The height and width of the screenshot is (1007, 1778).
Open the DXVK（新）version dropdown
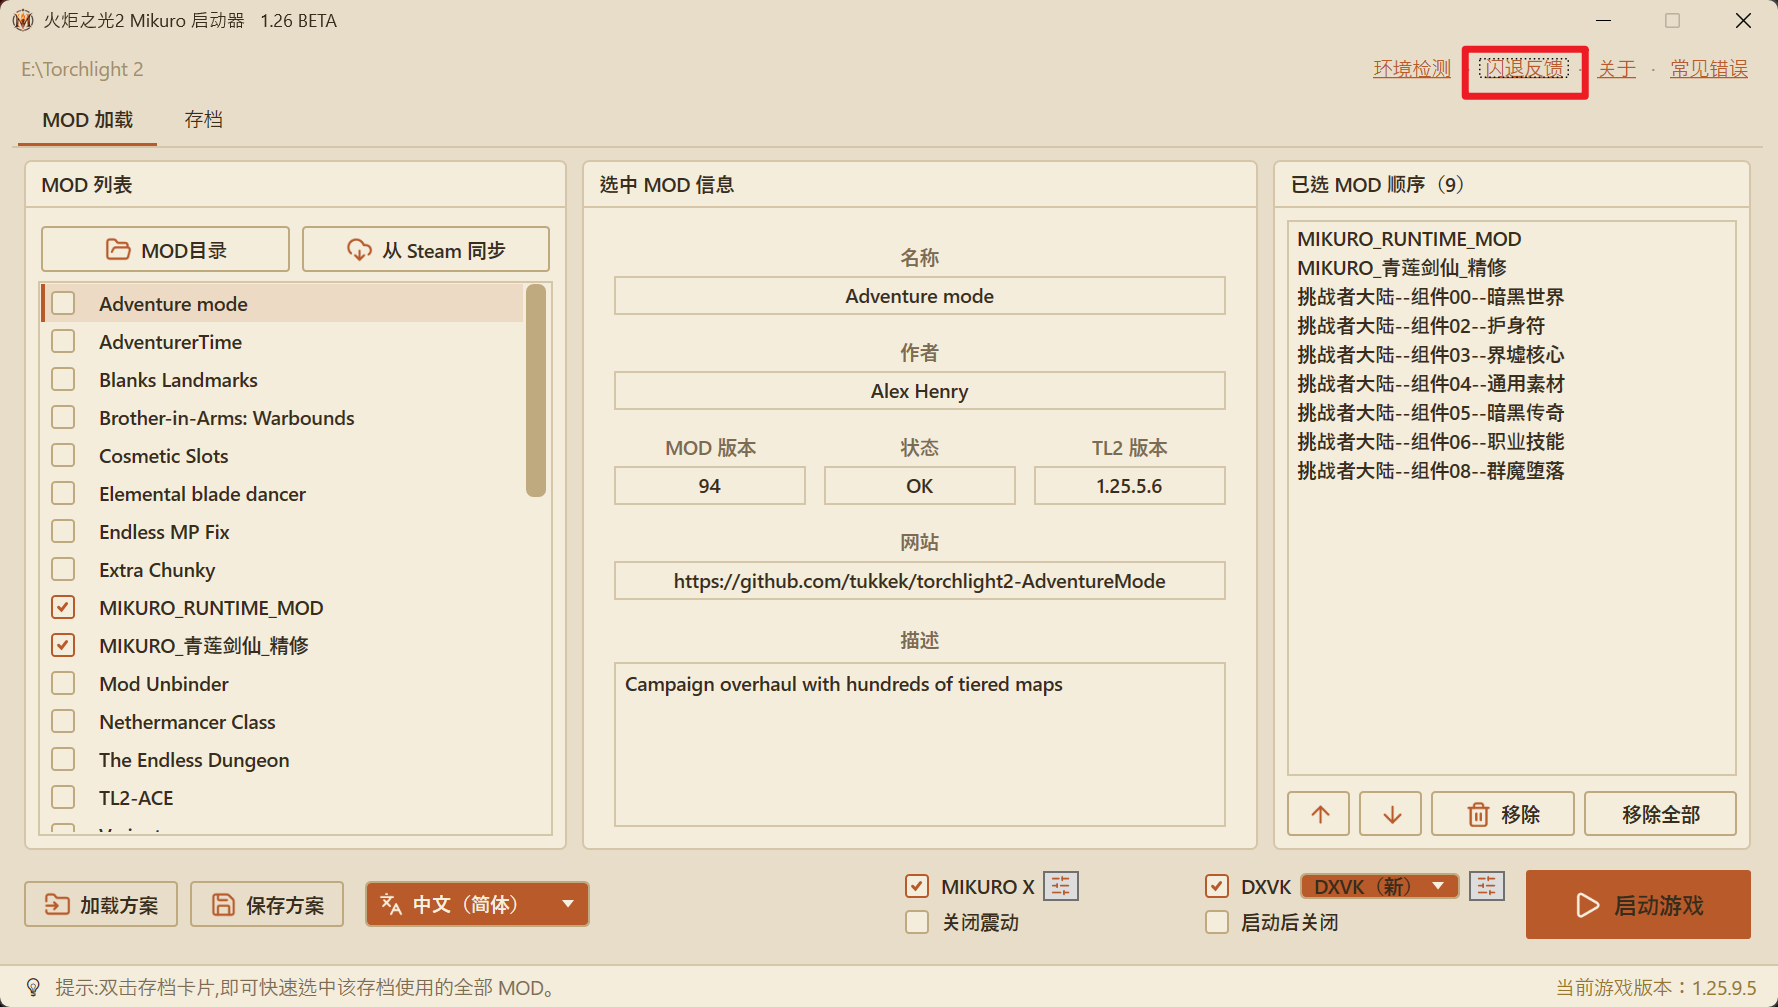(x=1380, y=886)
